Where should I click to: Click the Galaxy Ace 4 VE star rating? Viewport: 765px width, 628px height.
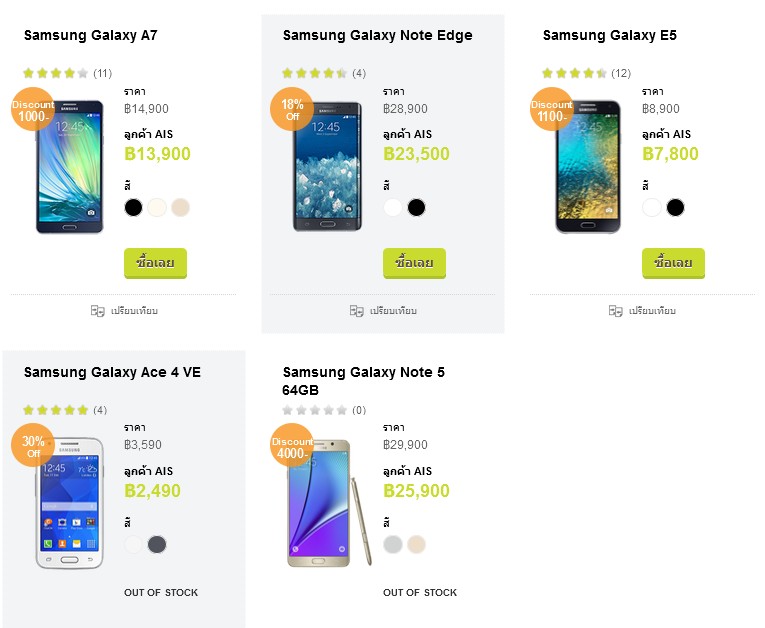point(56,410)
